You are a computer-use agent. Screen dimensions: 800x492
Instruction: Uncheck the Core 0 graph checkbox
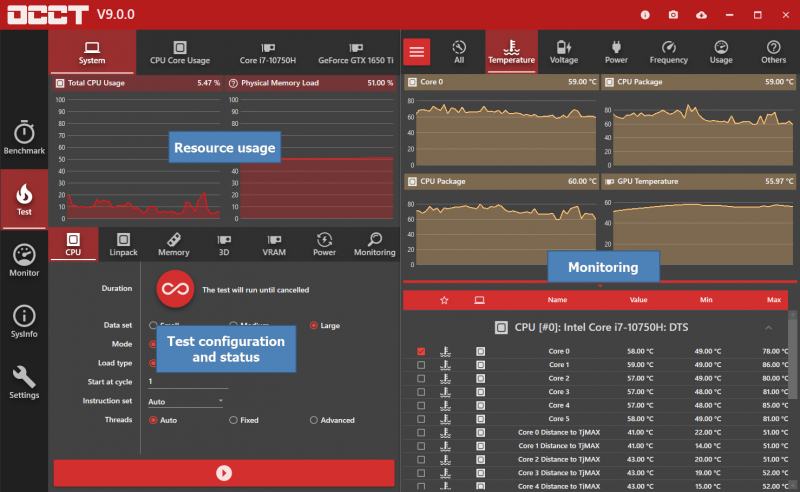pyautogui.click(x=421, y=351)
